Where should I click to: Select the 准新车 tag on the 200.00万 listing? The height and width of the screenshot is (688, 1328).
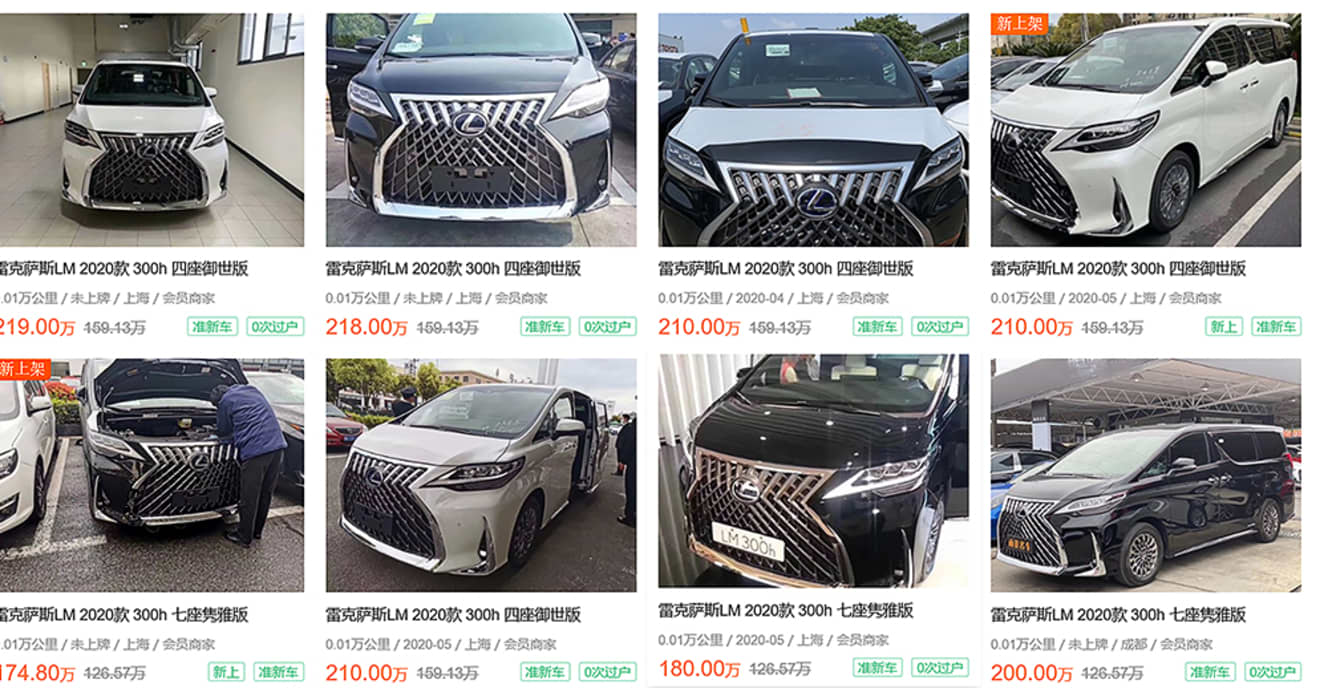[1211, 672]
